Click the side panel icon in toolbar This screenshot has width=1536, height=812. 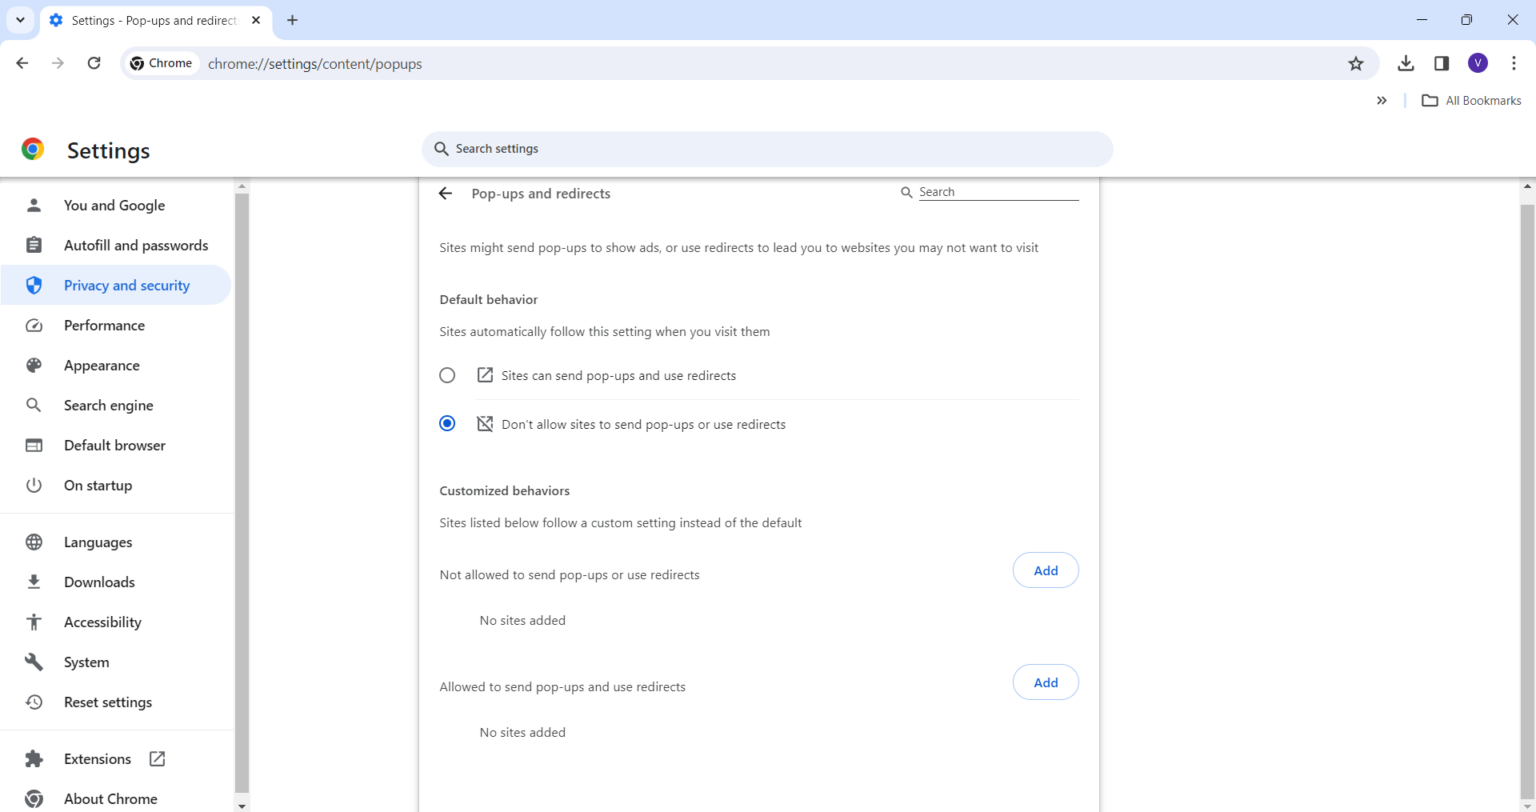(x=1441, y=63)
